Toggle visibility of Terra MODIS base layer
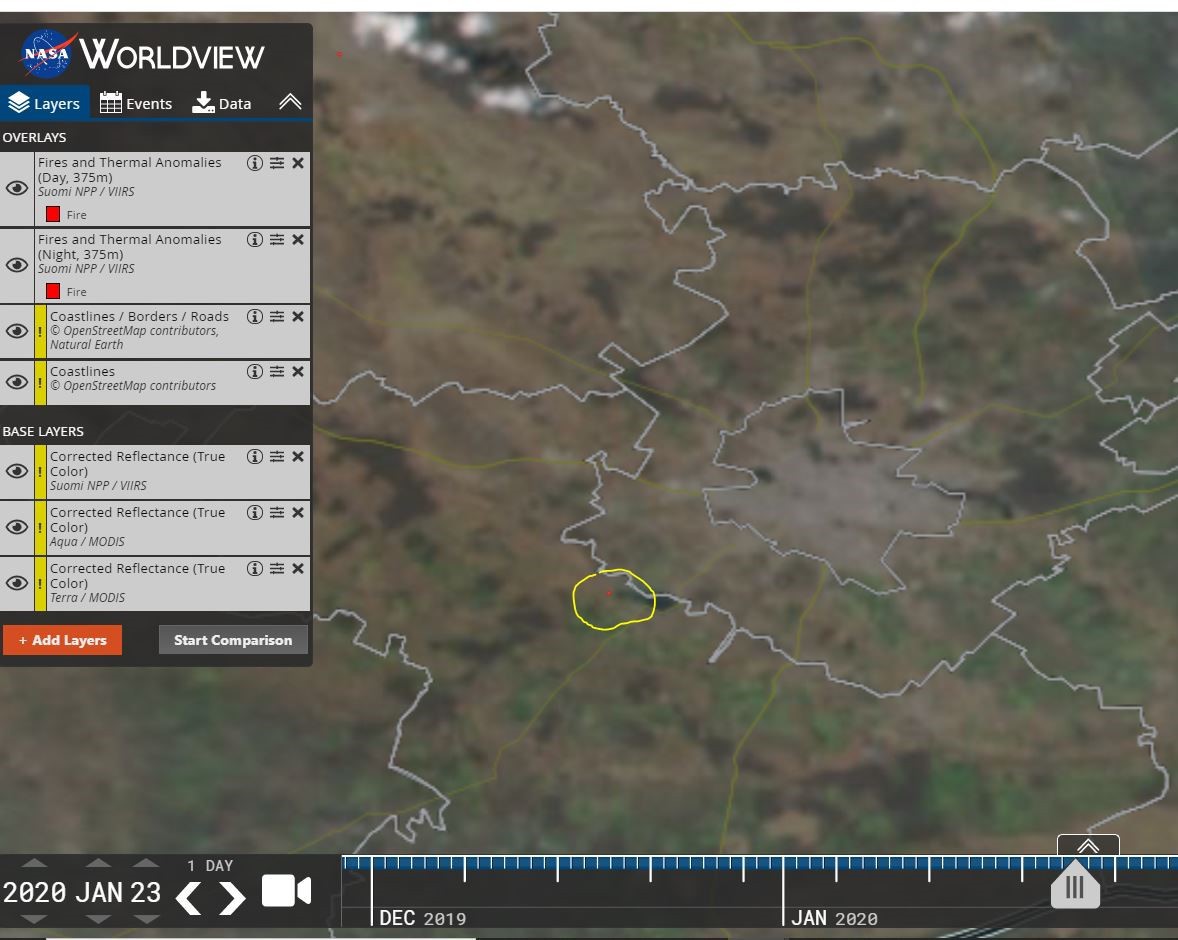This screenshot has height=940, width=1178. tap(17, 583)
